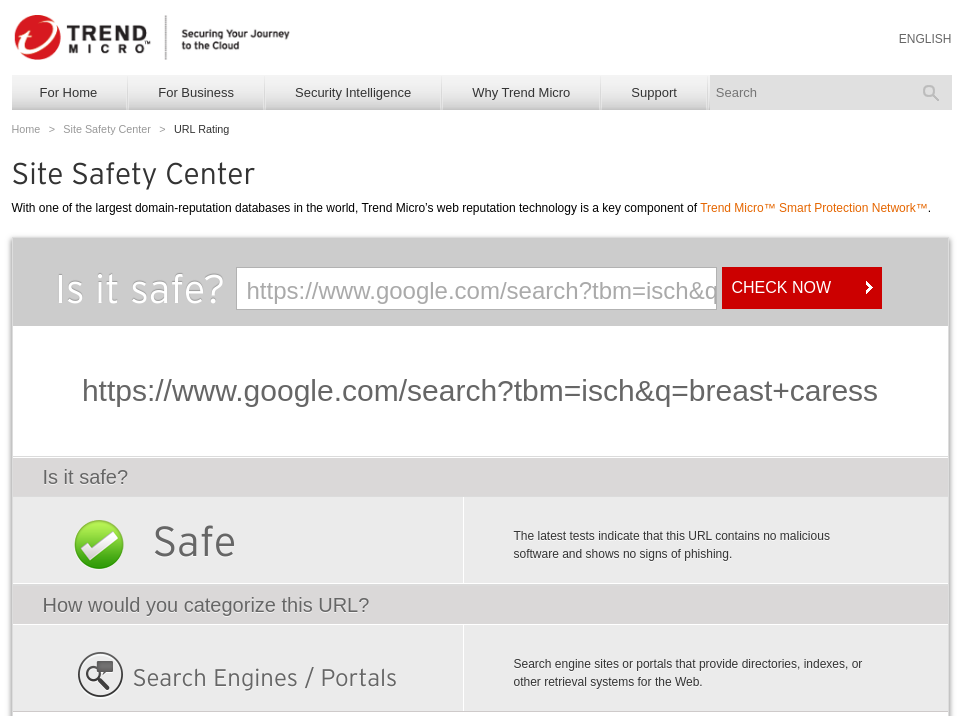Open the Security Intelligence menu
The height and width of the screenshot is (716, 966).
[353, 92]
